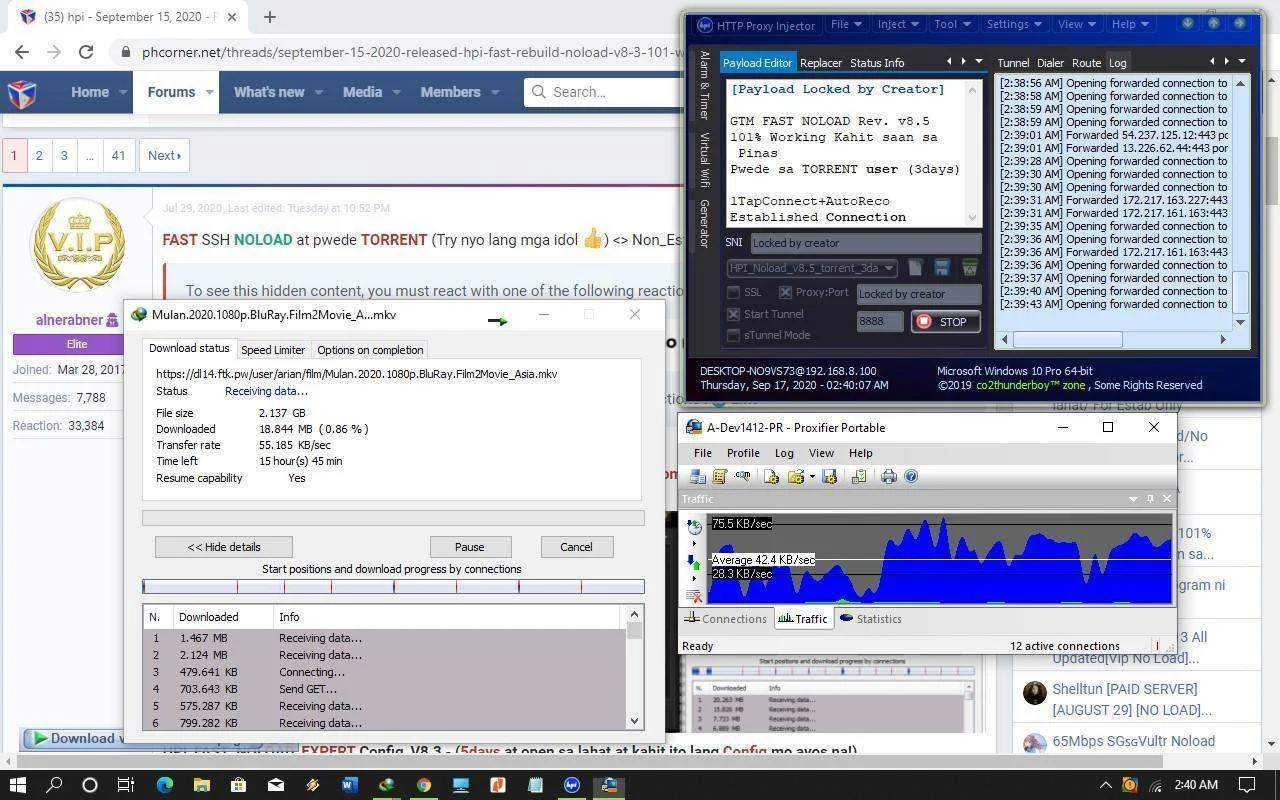Toggle the Proxy:Port checkbox
Viewport: 1280px width, 800px height.
coord(786,293)
